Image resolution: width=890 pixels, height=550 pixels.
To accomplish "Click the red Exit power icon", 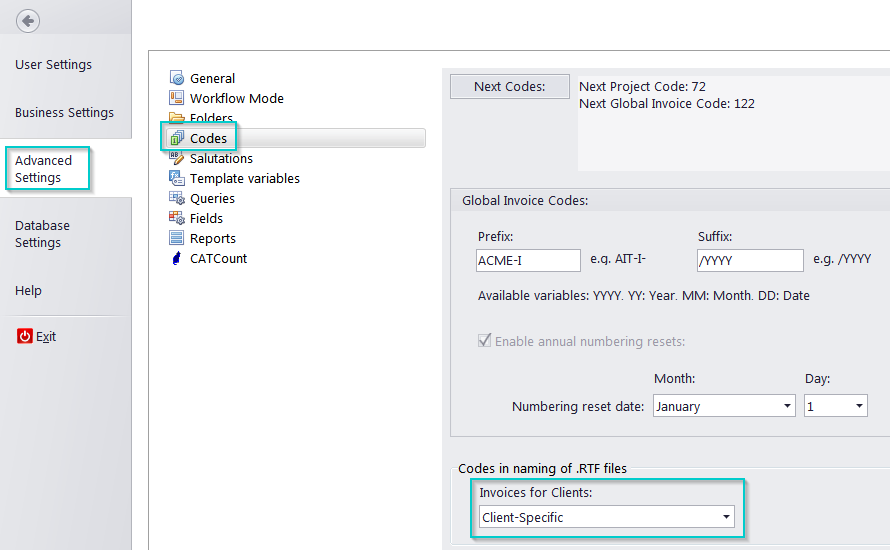I will [24, 336].
